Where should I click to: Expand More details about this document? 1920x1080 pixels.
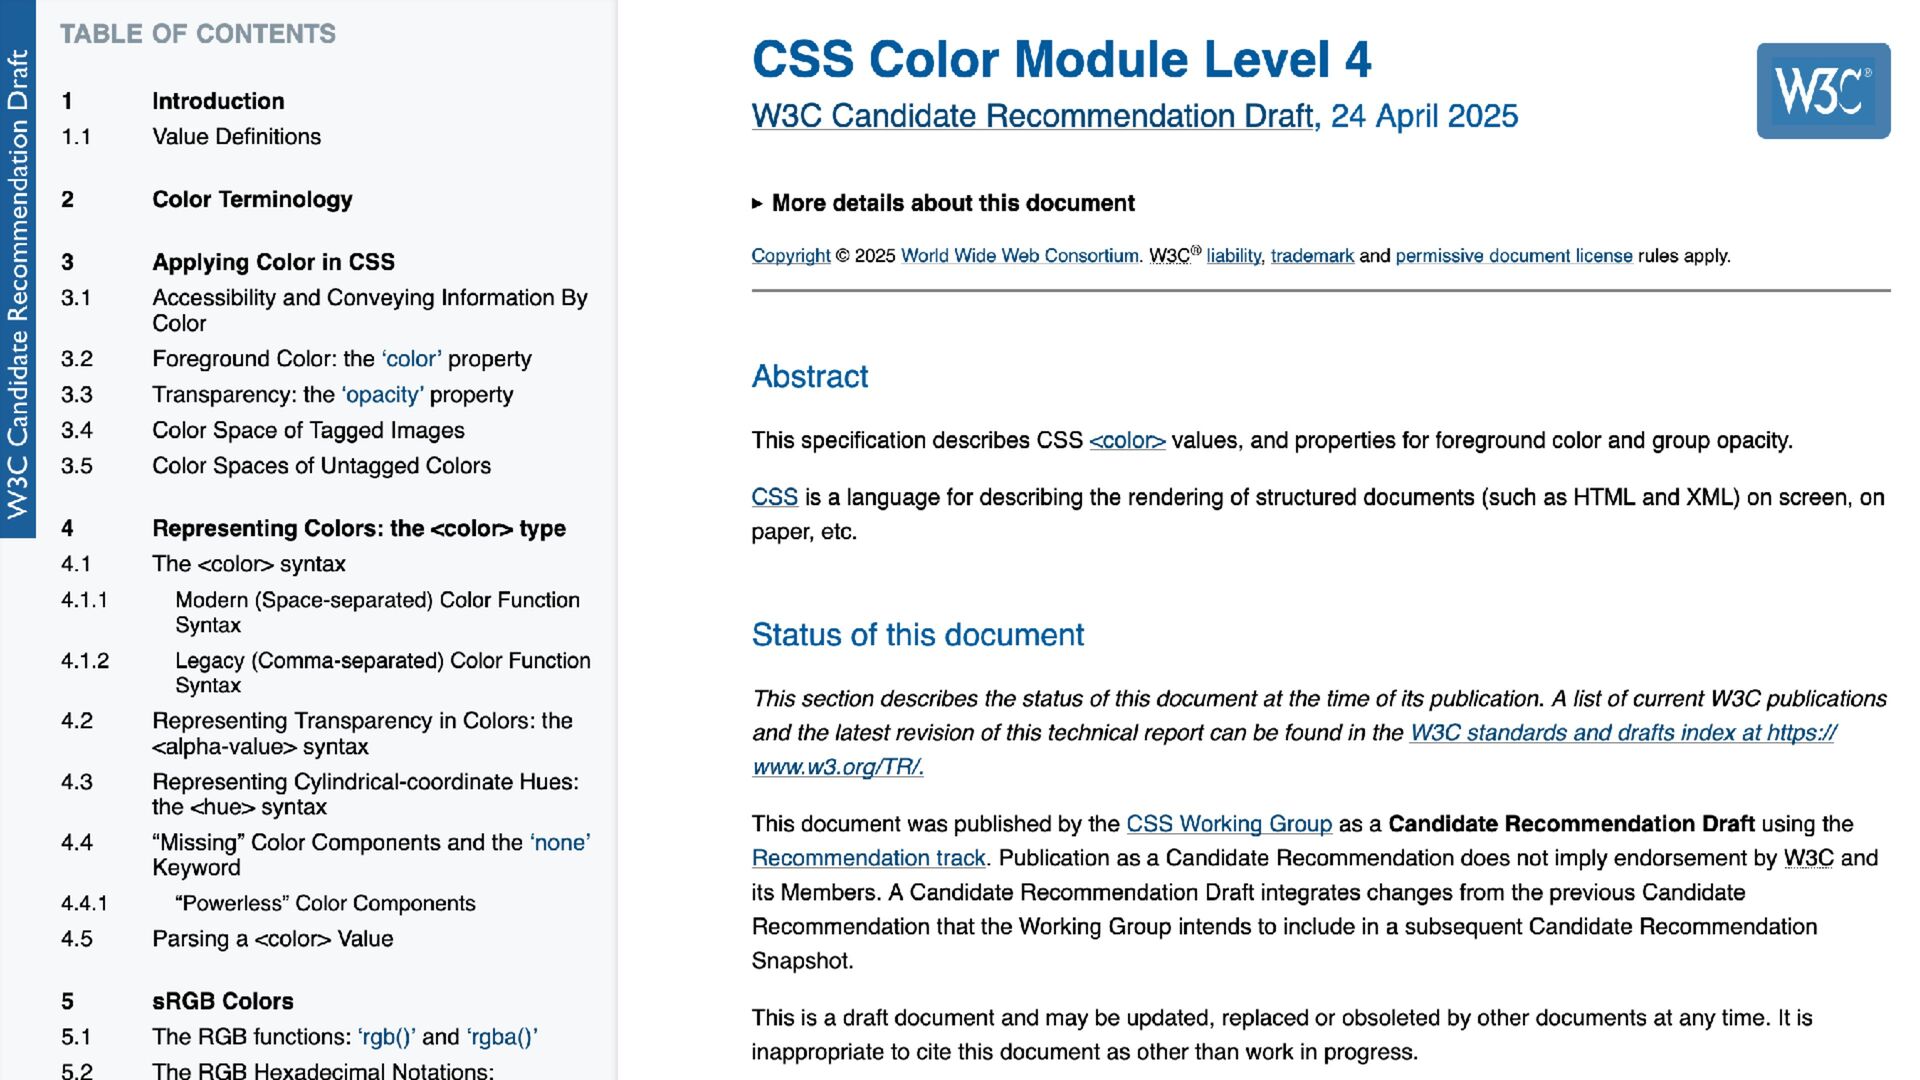click(943, 203)
